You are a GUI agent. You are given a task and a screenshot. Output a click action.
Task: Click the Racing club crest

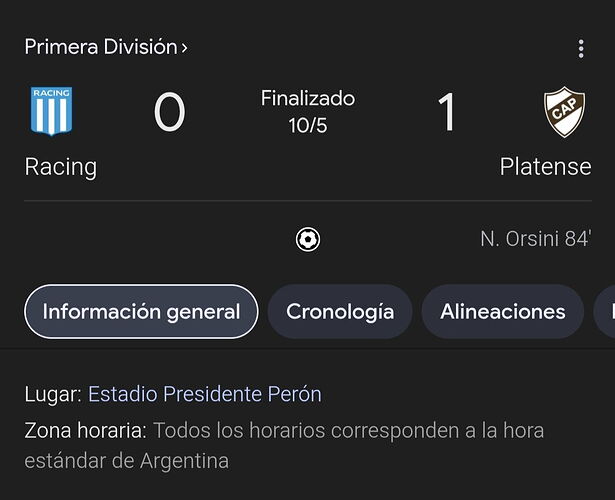pos(51,111)
